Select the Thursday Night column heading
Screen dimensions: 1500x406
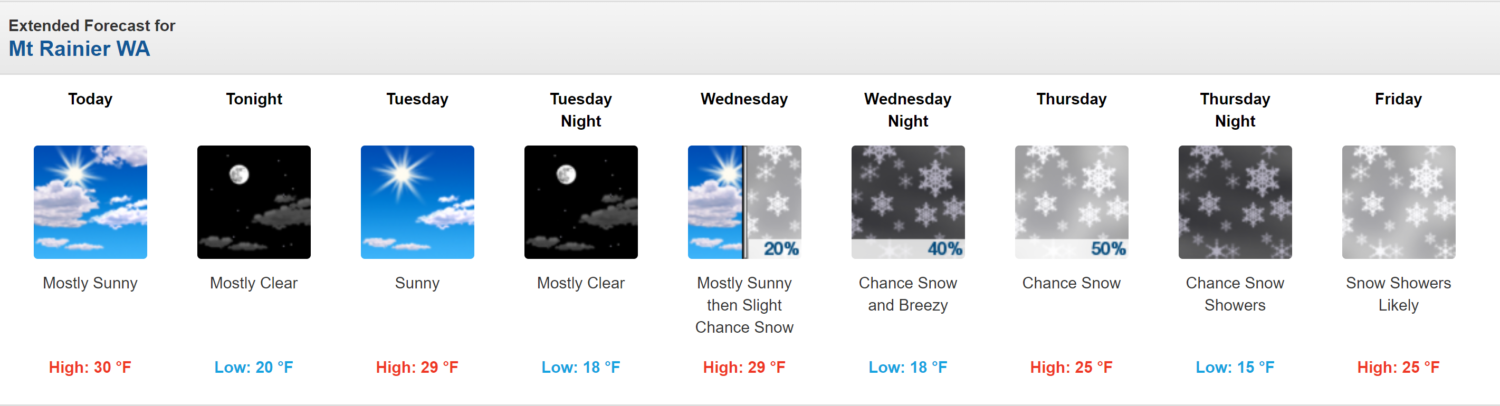pyautogui.click(x=1235, y=110)
